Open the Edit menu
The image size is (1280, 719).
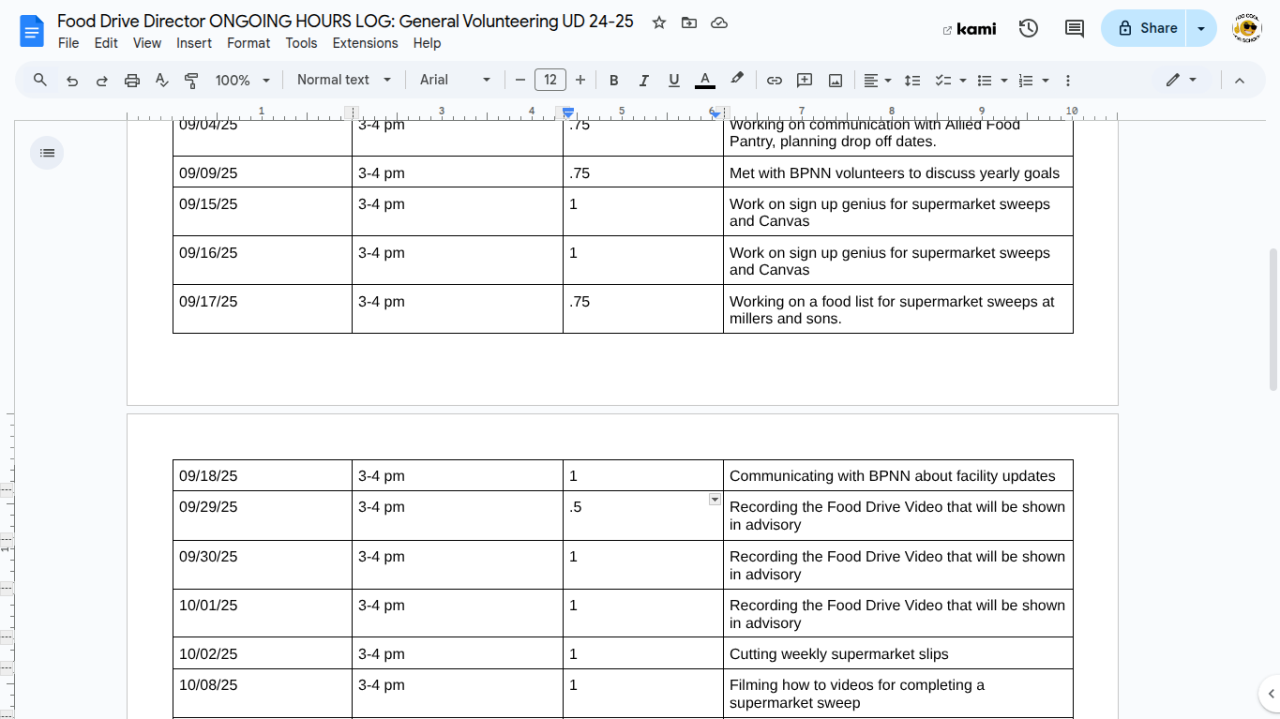pyautogui.click(x=106, y=43)
